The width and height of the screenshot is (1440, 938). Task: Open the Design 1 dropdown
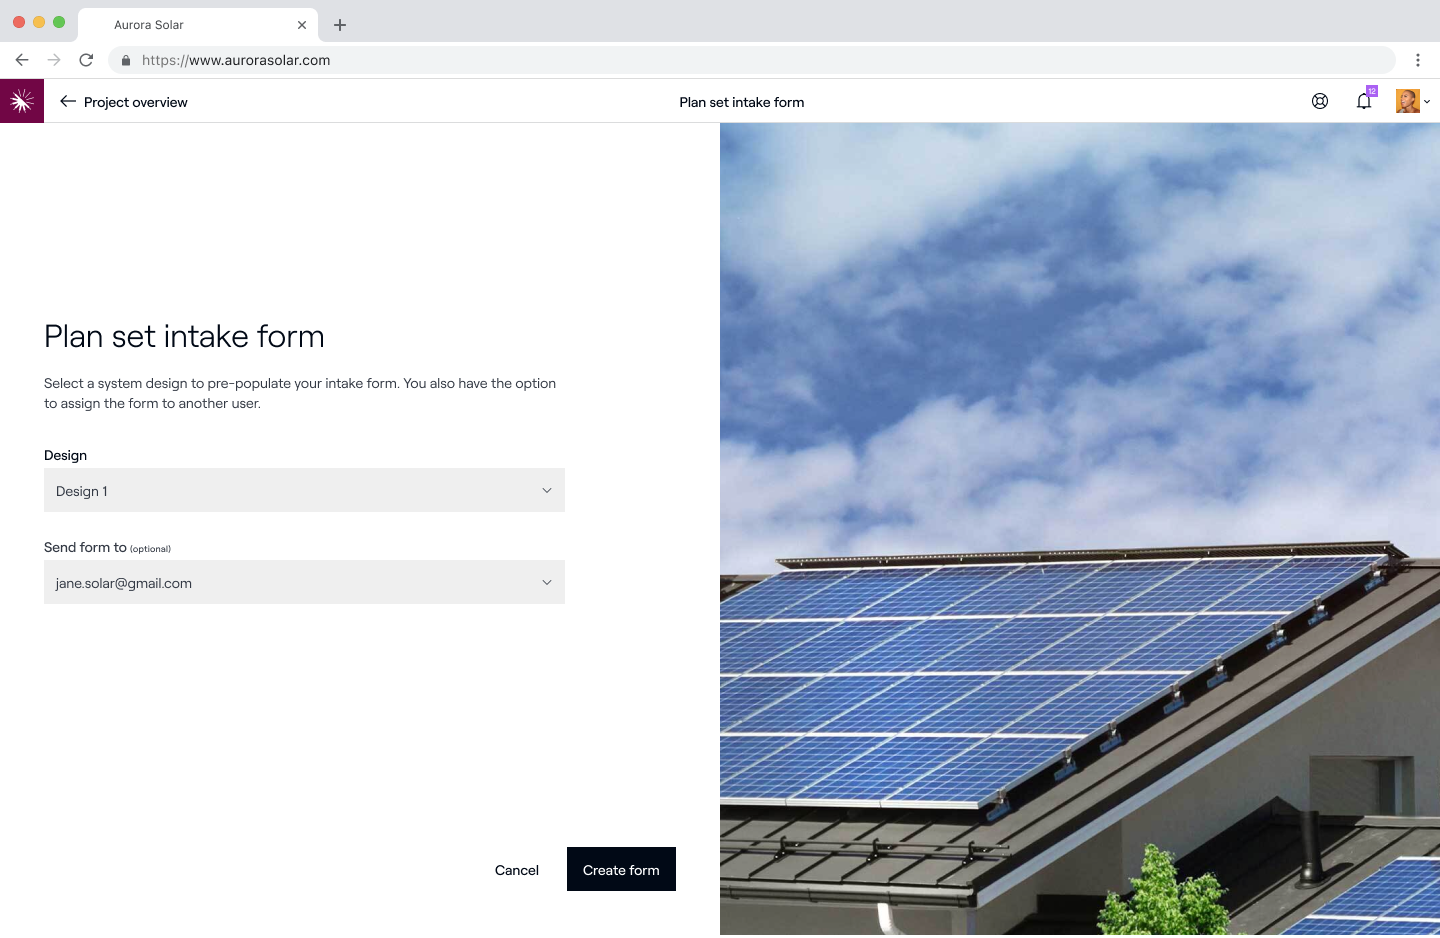click(x=304, y=490)
